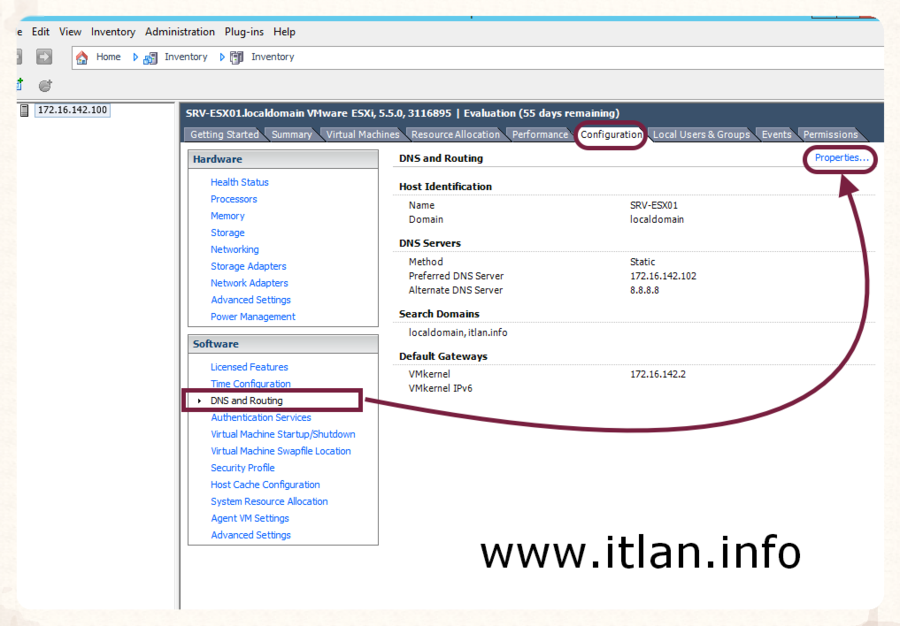Screen dimensions: 900x626
Task: Switch to the Local Users & Groups tab
Action: click(701, 135)
